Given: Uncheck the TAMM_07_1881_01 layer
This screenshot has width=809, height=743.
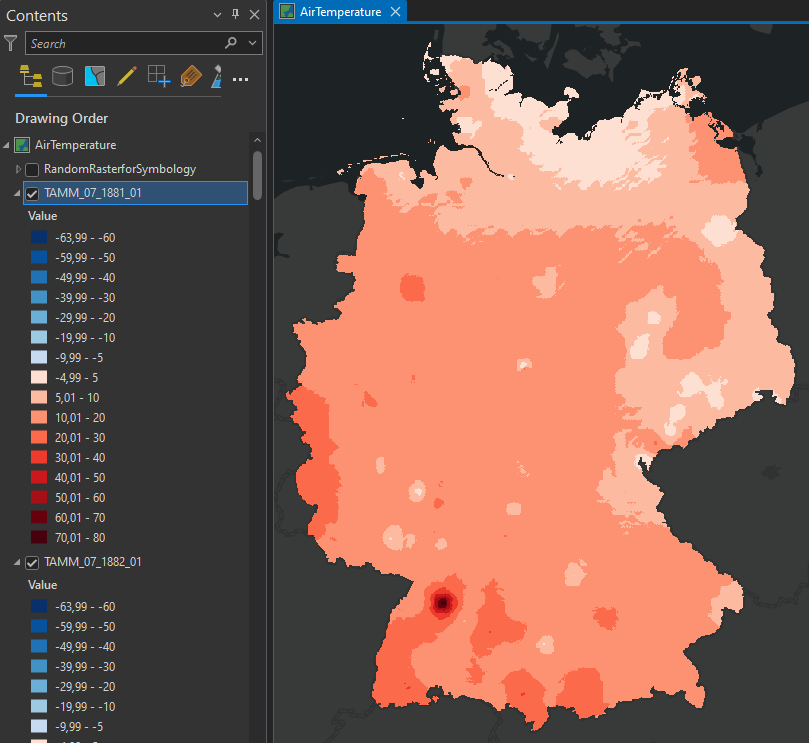Looking at the screenshot, I should tap(32, 193).
